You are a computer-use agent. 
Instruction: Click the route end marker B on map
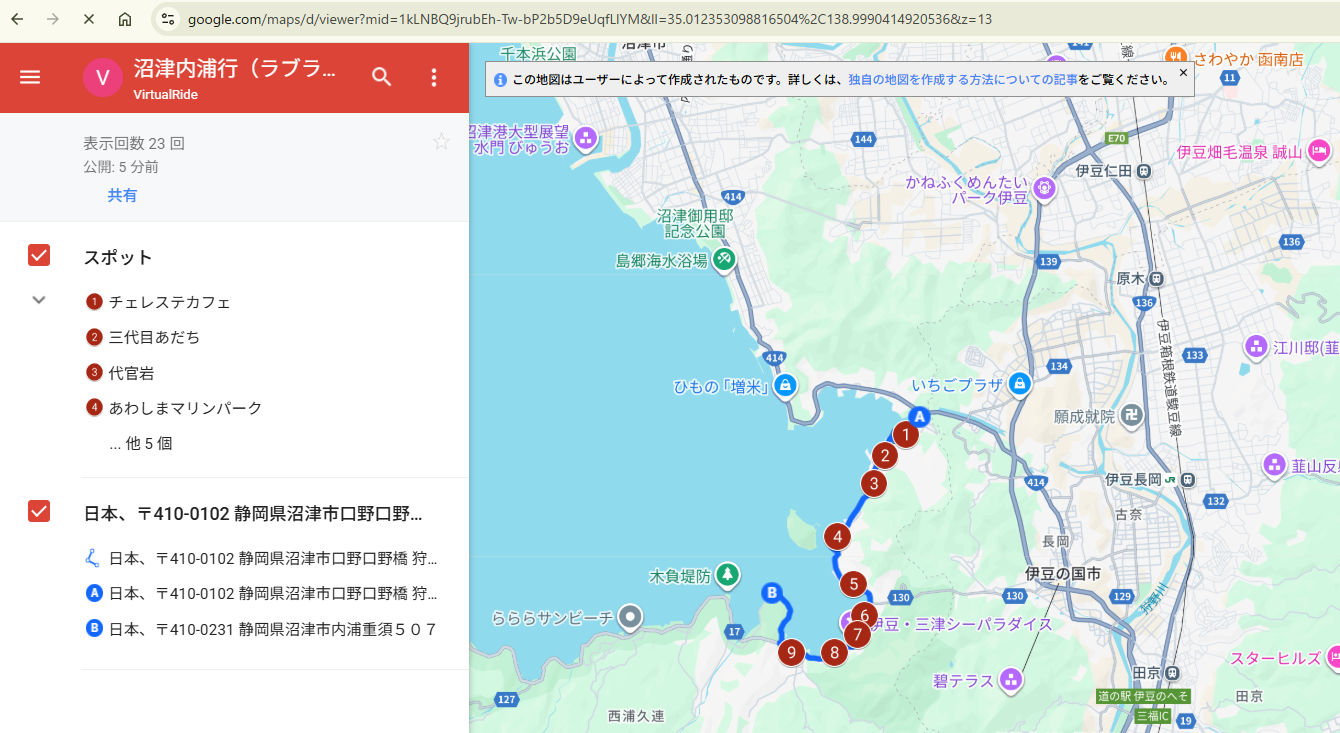pos(771,593)
